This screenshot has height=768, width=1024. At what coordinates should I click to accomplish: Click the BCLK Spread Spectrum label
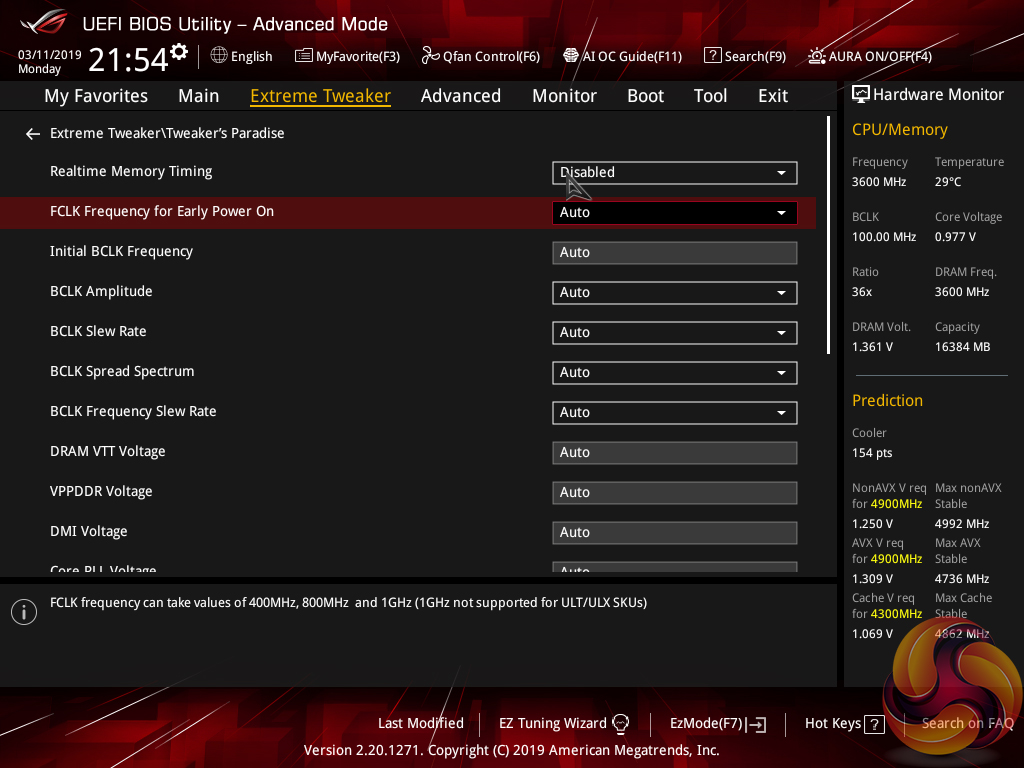[122, 371]
